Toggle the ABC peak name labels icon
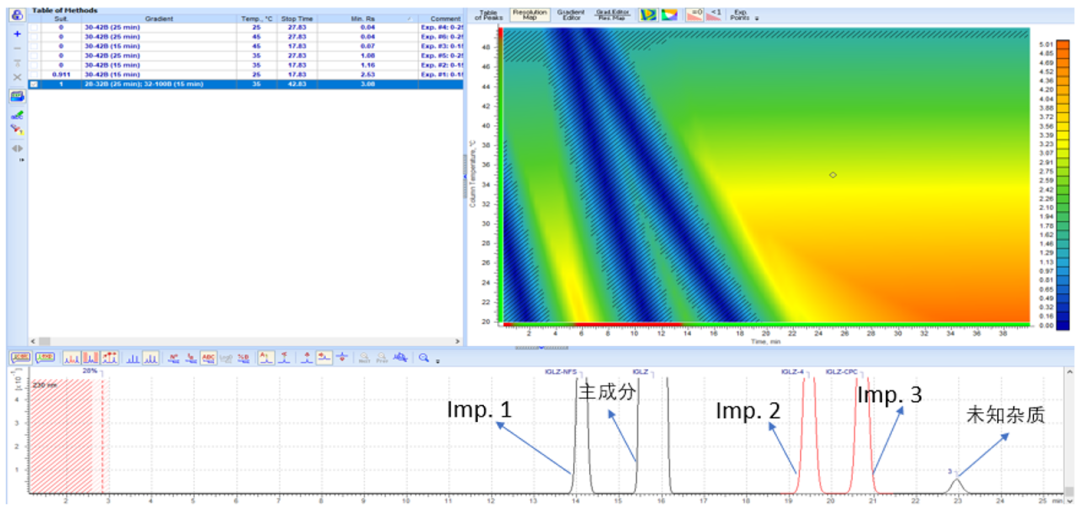The image size is (1080, 514). tap(209, 358)
